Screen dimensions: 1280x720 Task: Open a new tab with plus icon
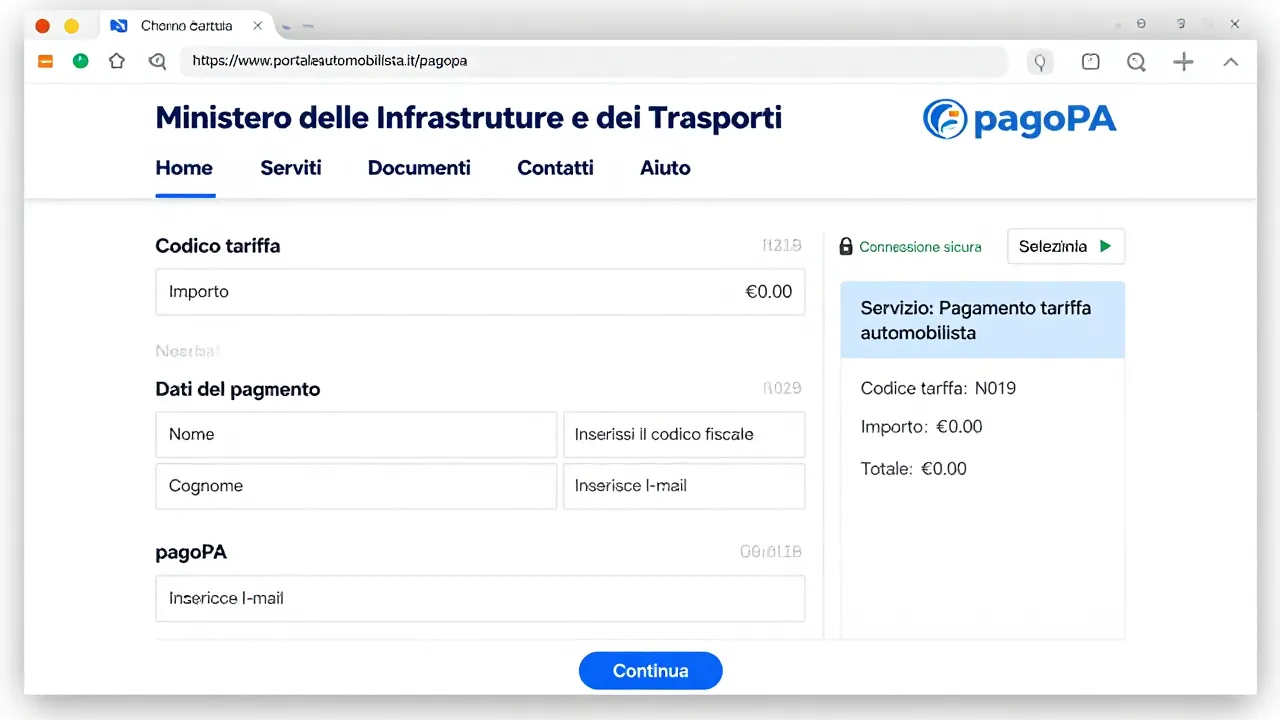[x=1183, y=62]
